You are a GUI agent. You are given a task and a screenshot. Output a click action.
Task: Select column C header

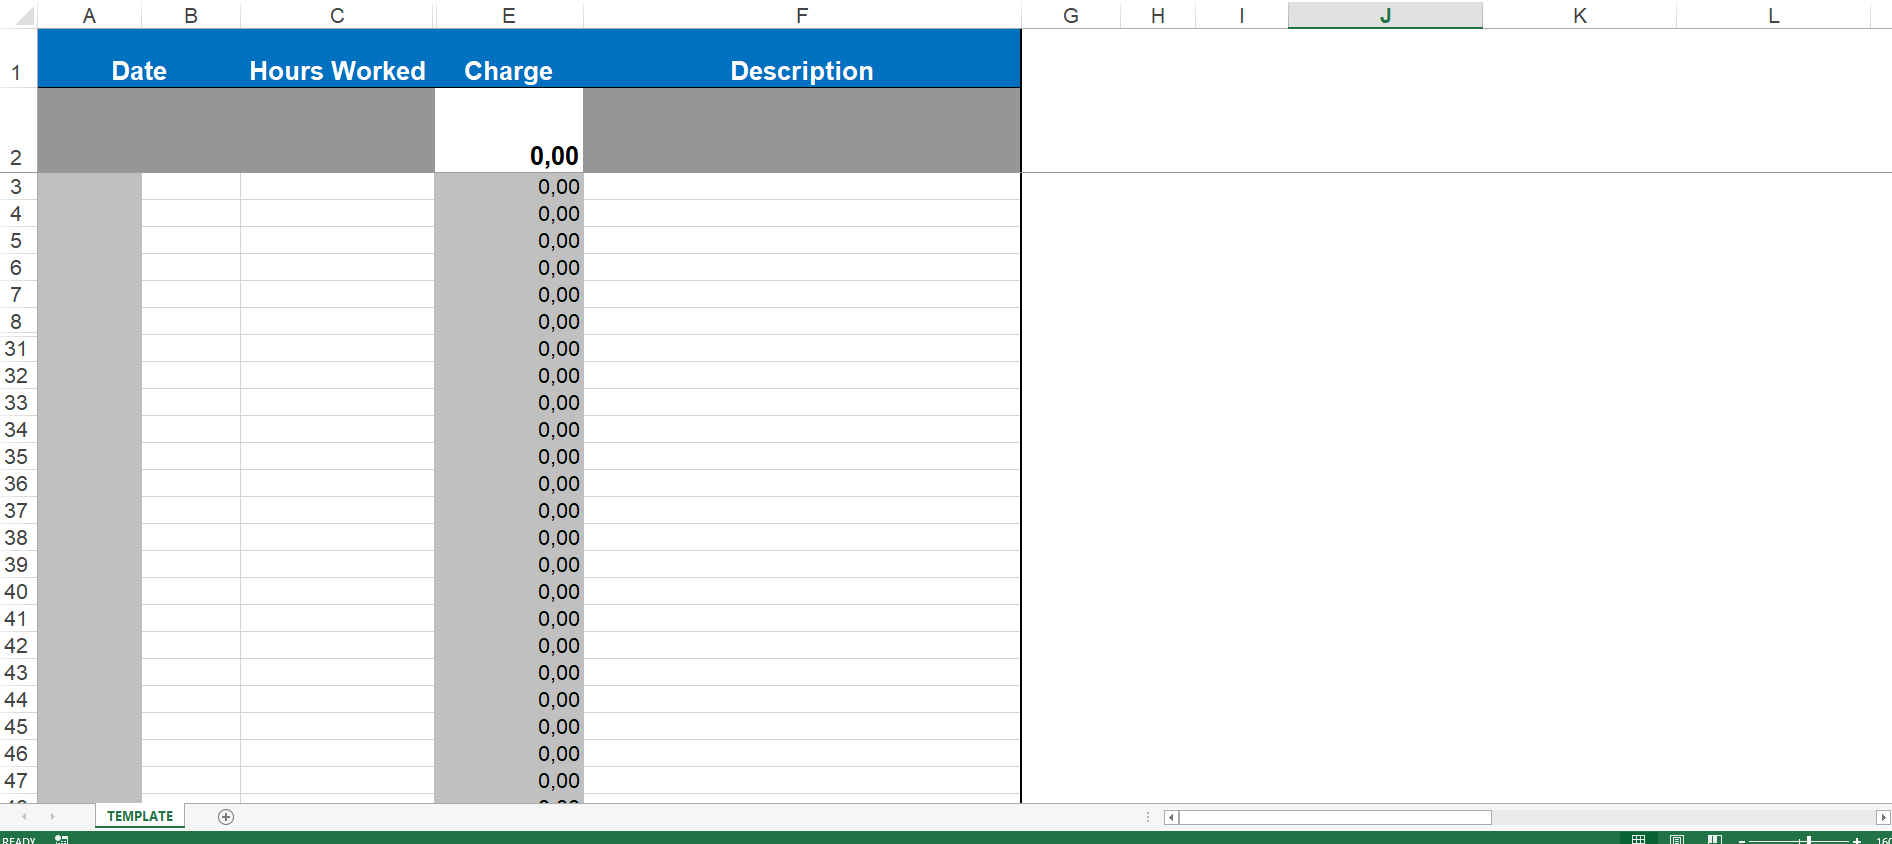point(337,15)
